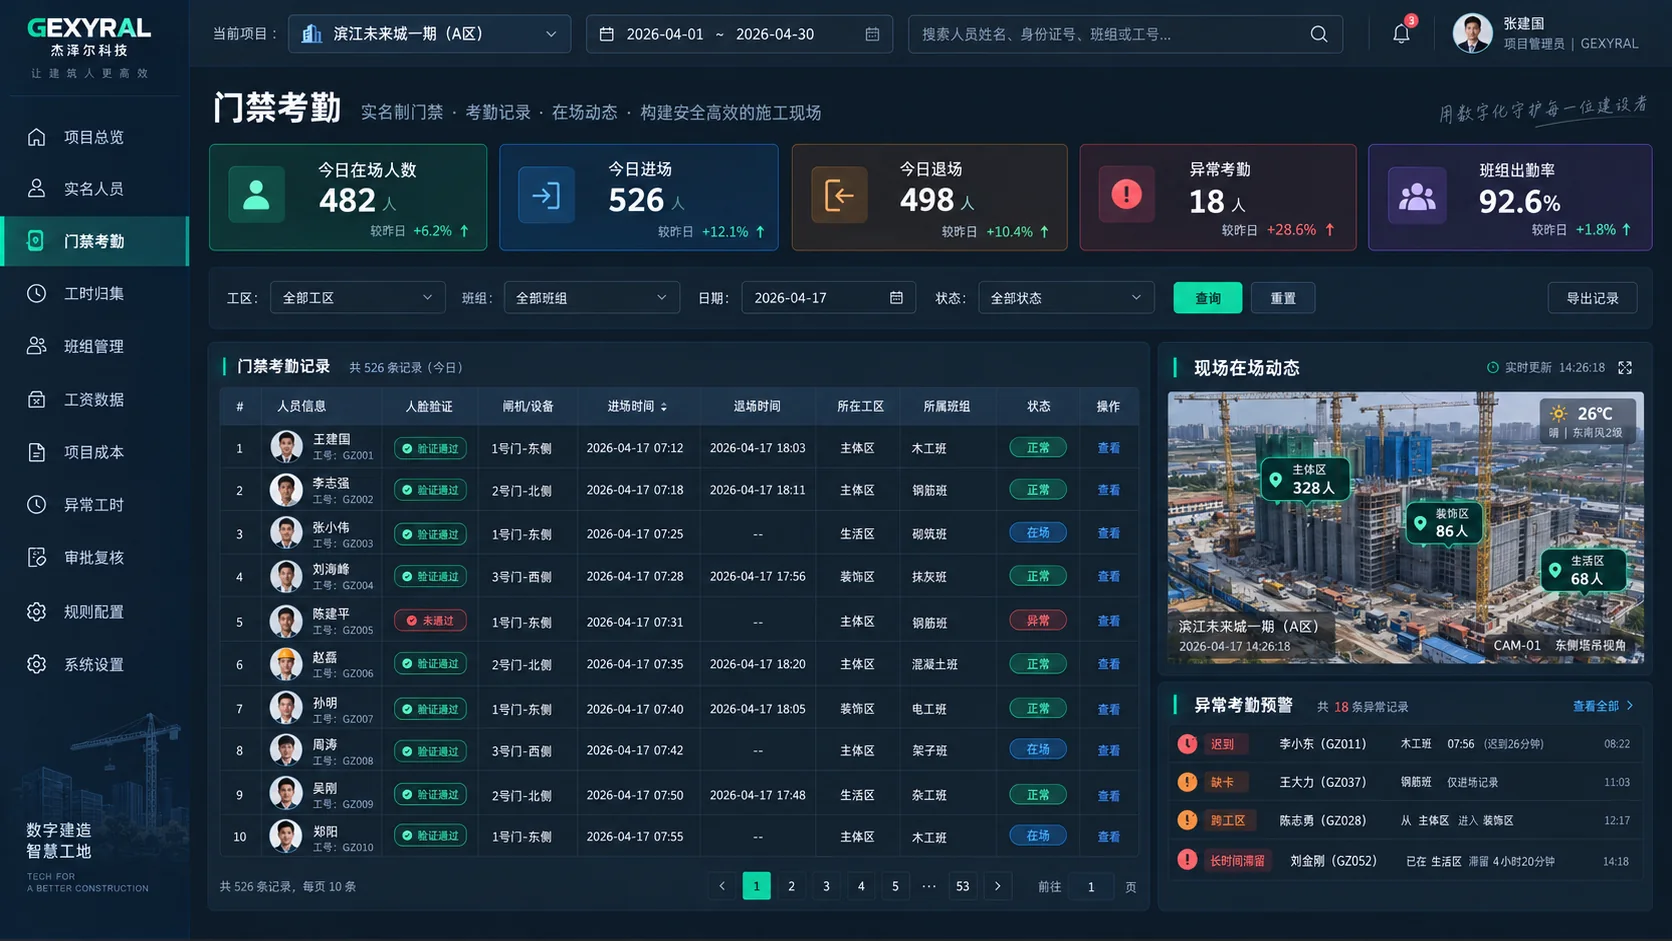Open 工时归集 in sidebar

[94, 294]
